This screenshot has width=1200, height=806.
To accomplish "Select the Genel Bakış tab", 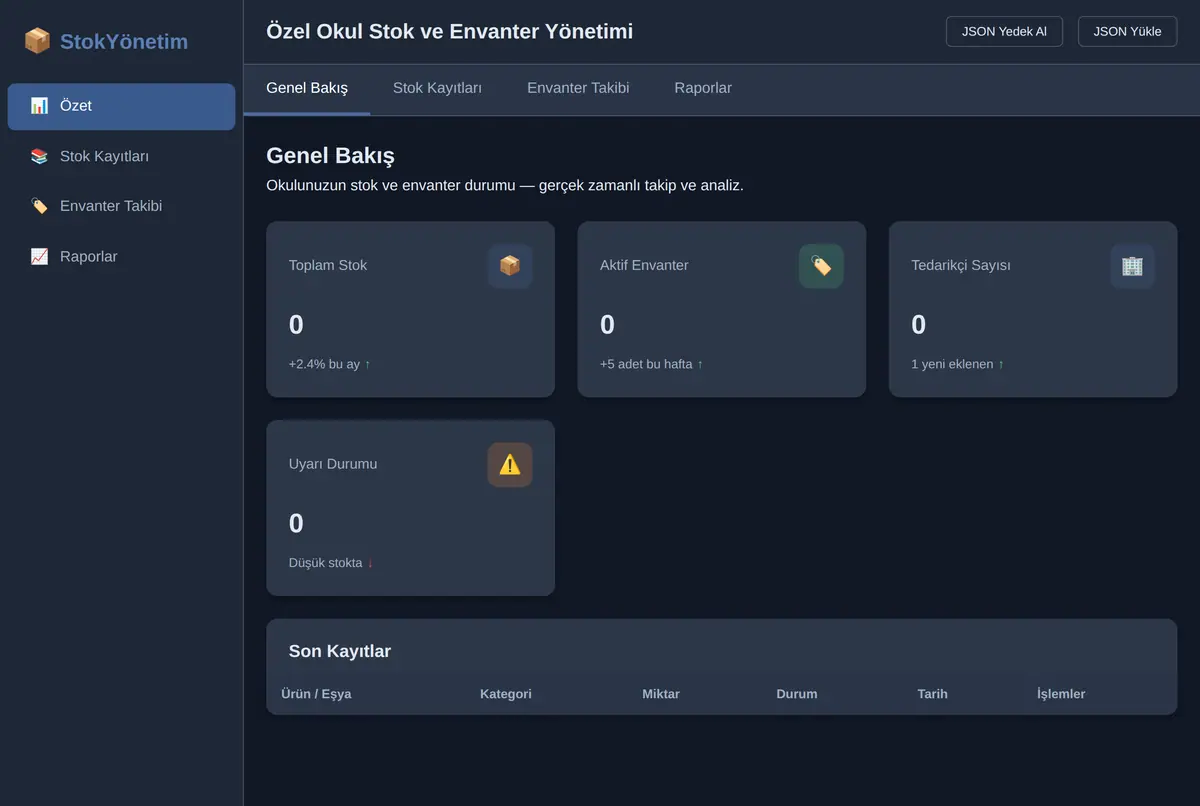I will pos(307,89).
